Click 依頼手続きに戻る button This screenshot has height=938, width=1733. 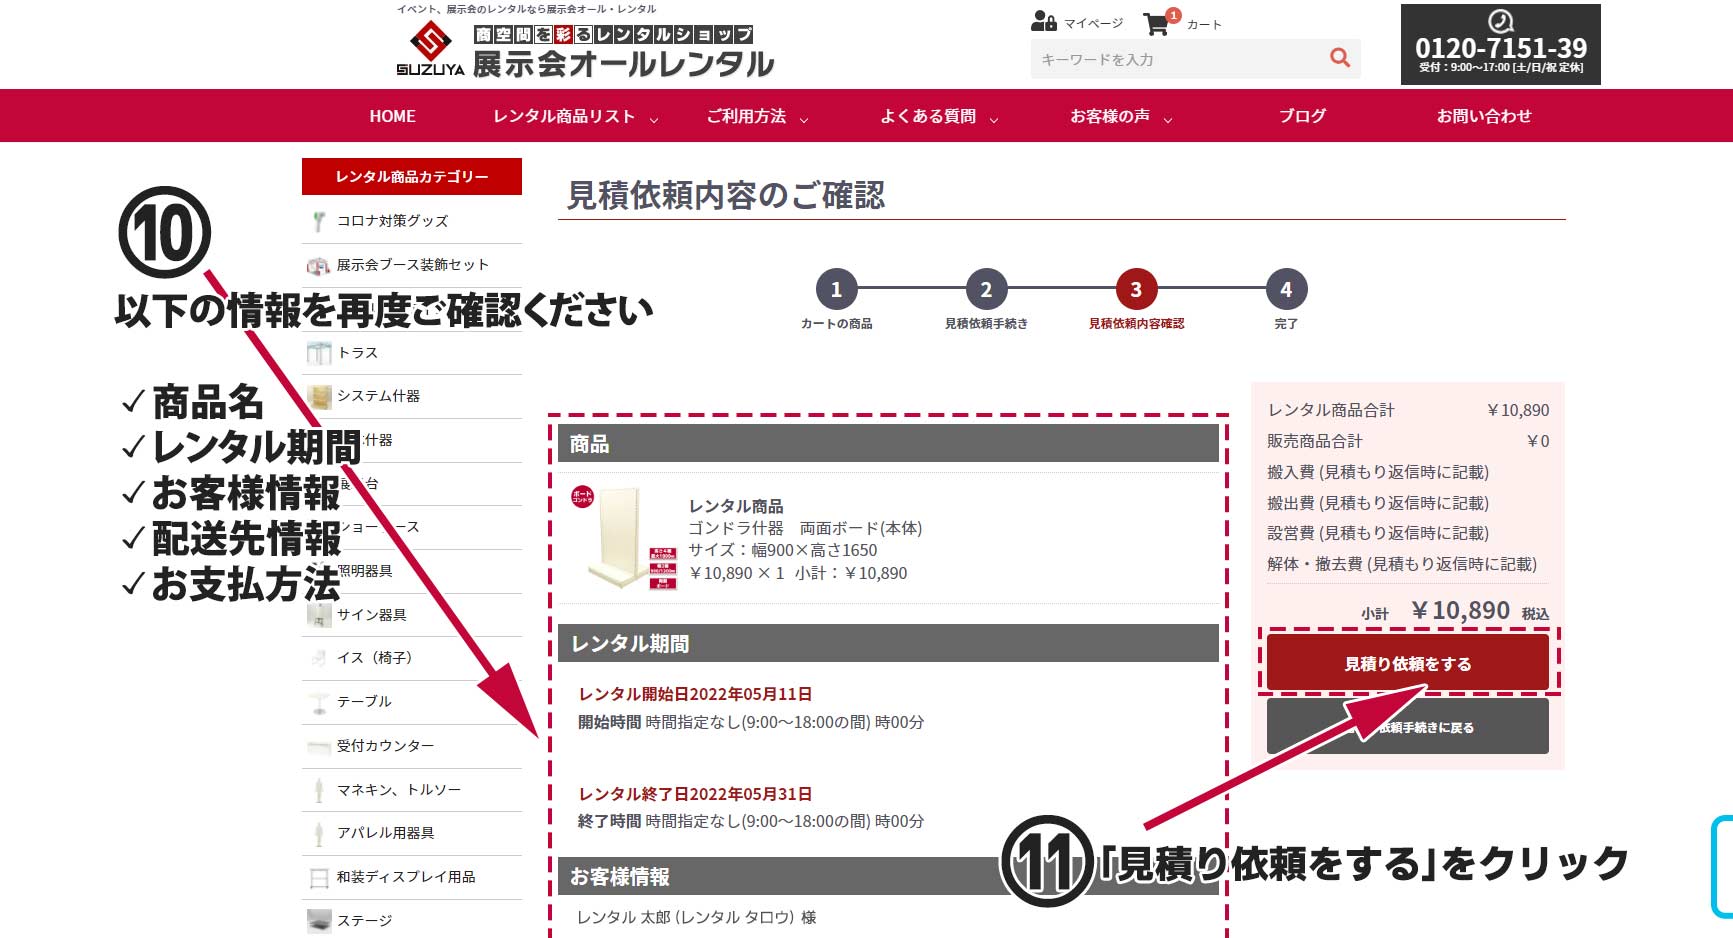pyautogui.click(x=1408, y=726)
